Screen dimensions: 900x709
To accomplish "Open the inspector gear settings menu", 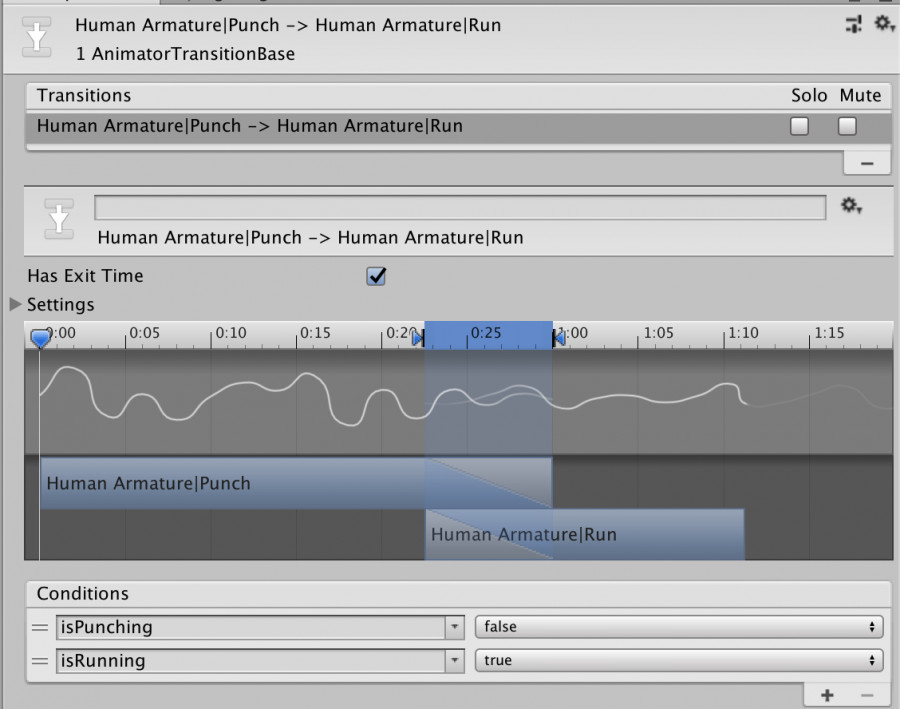I will 884,24.
